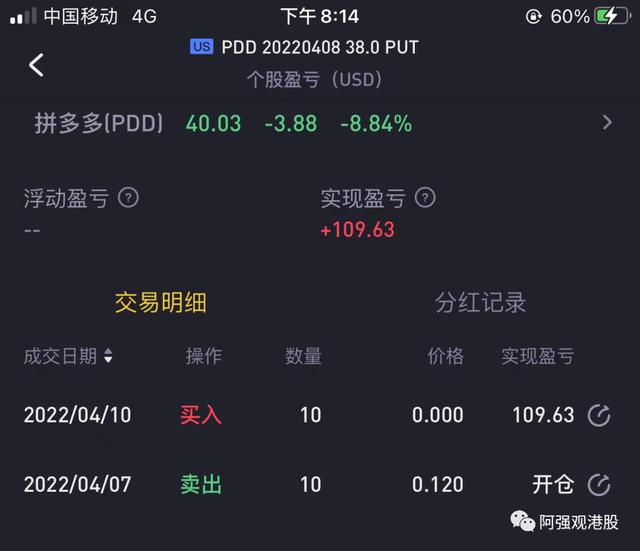Switch to 交易明细 tab
640x551 pixels.
160,303
